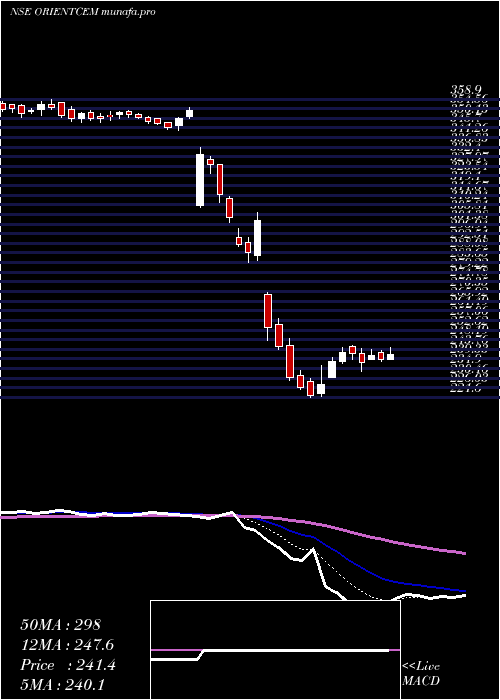Click the 12MA : 247.6 value
This screenshot has height=700, width=500.
click(x=67, y=645)
